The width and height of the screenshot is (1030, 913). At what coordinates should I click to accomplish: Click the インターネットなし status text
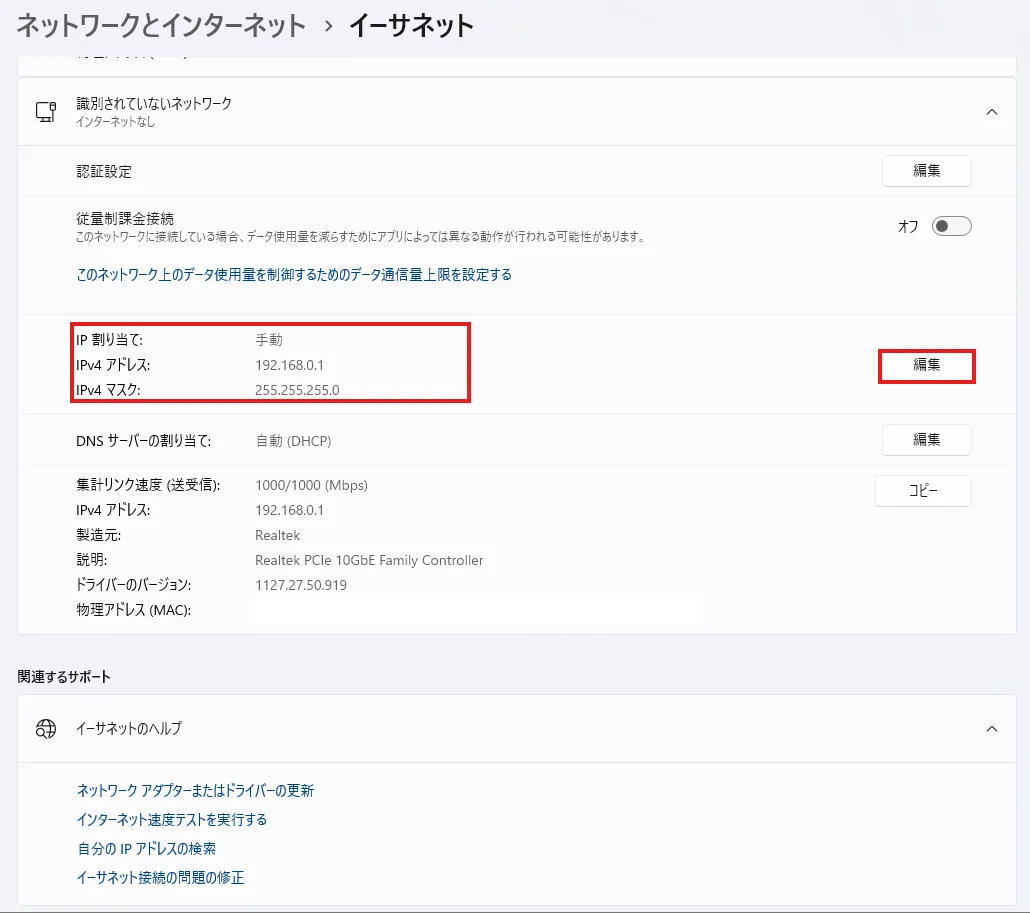115,122
